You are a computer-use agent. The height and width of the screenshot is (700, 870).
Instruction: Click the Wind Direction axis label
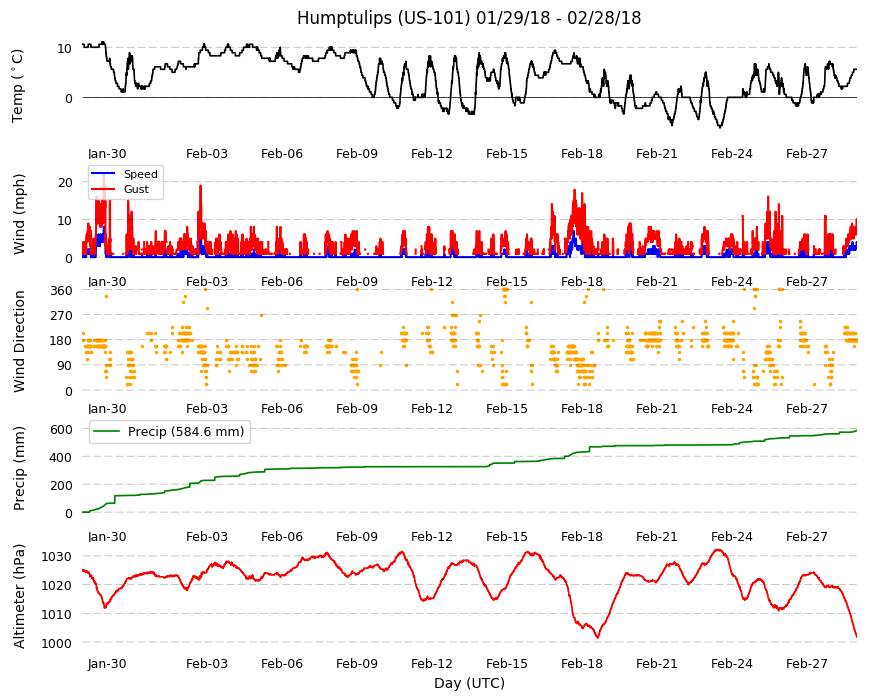click(x=19, y=341)
